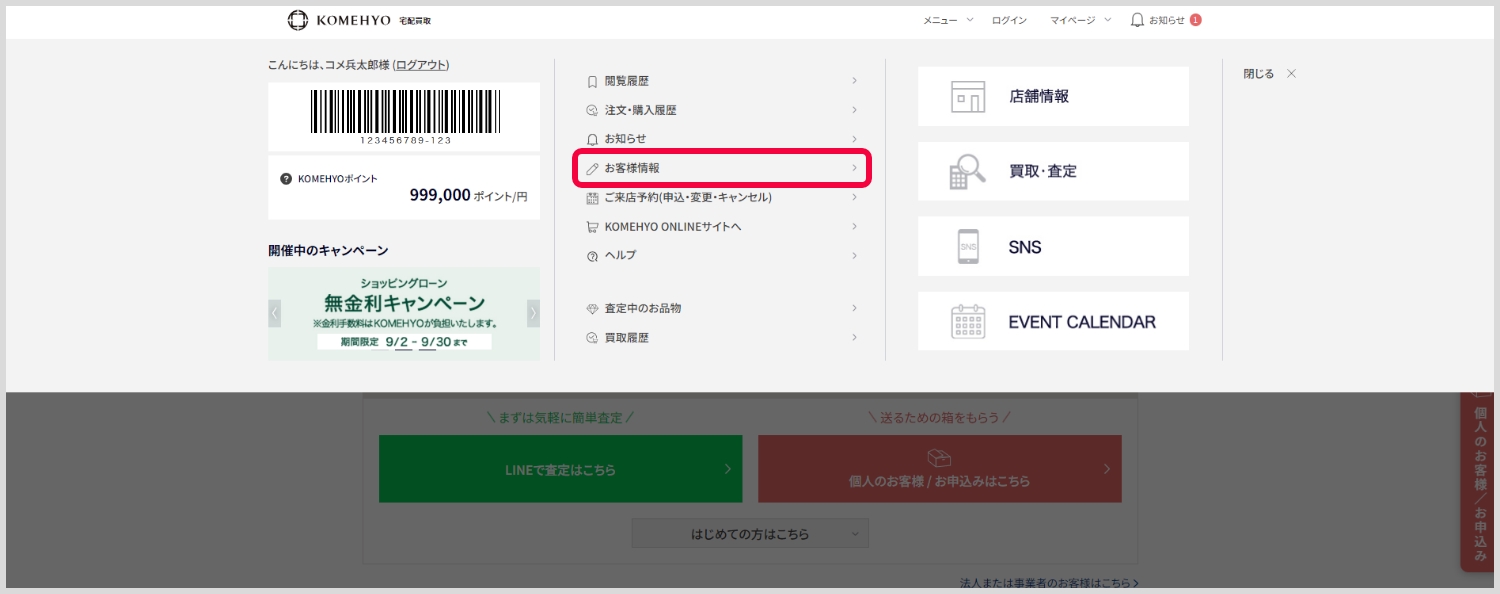The height and width of the screenshot is (594, 1500).
Task: Click the 買取・査定 calculator magnifier icon
Action: tap(967, 172)
